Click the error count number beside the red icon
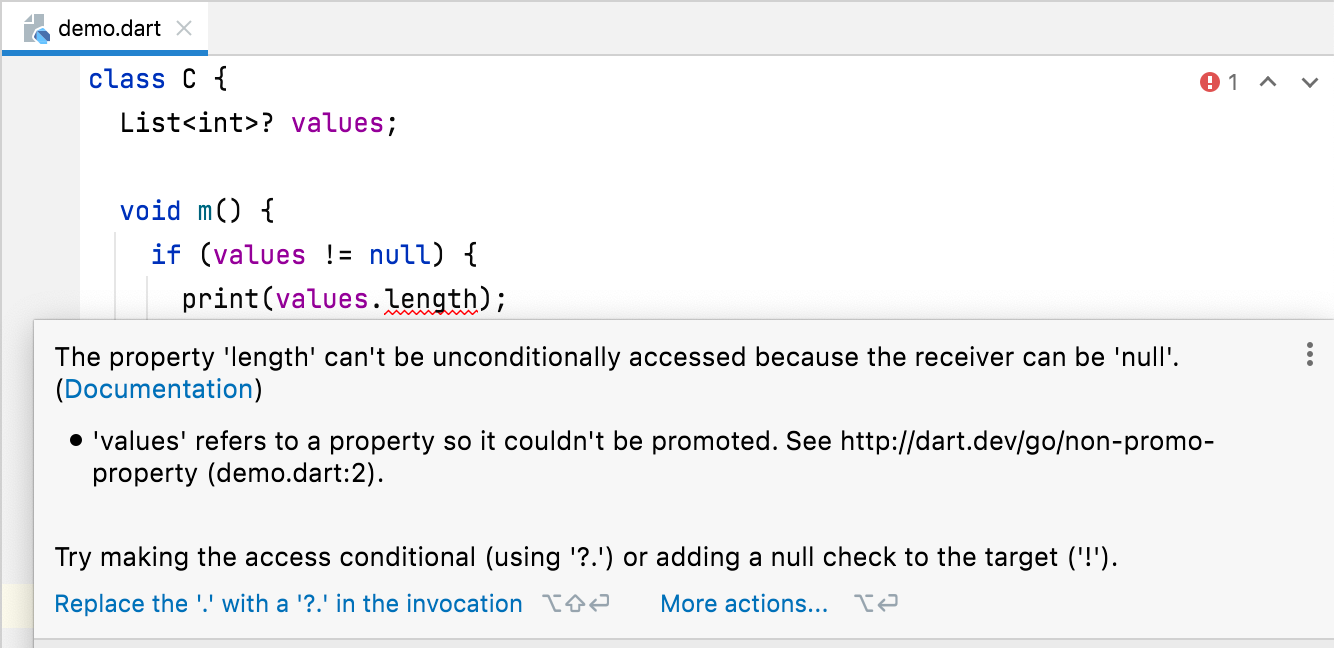This screenshot has height=648, width=1334. click(1233, 82)
